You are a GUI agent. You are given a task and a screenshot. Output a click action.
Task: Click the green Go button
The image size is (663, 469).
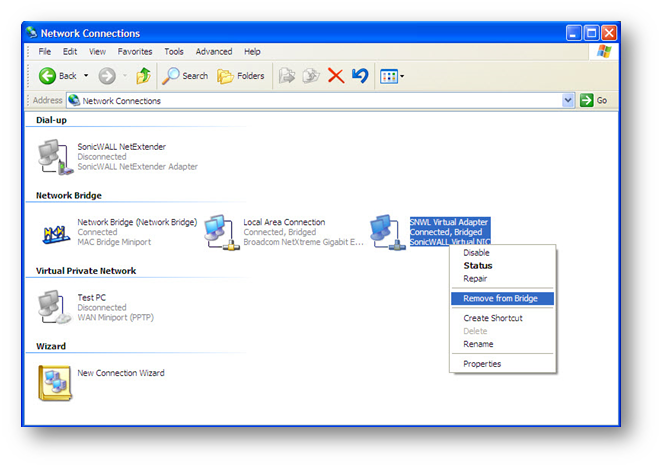[x=594, y=101]
